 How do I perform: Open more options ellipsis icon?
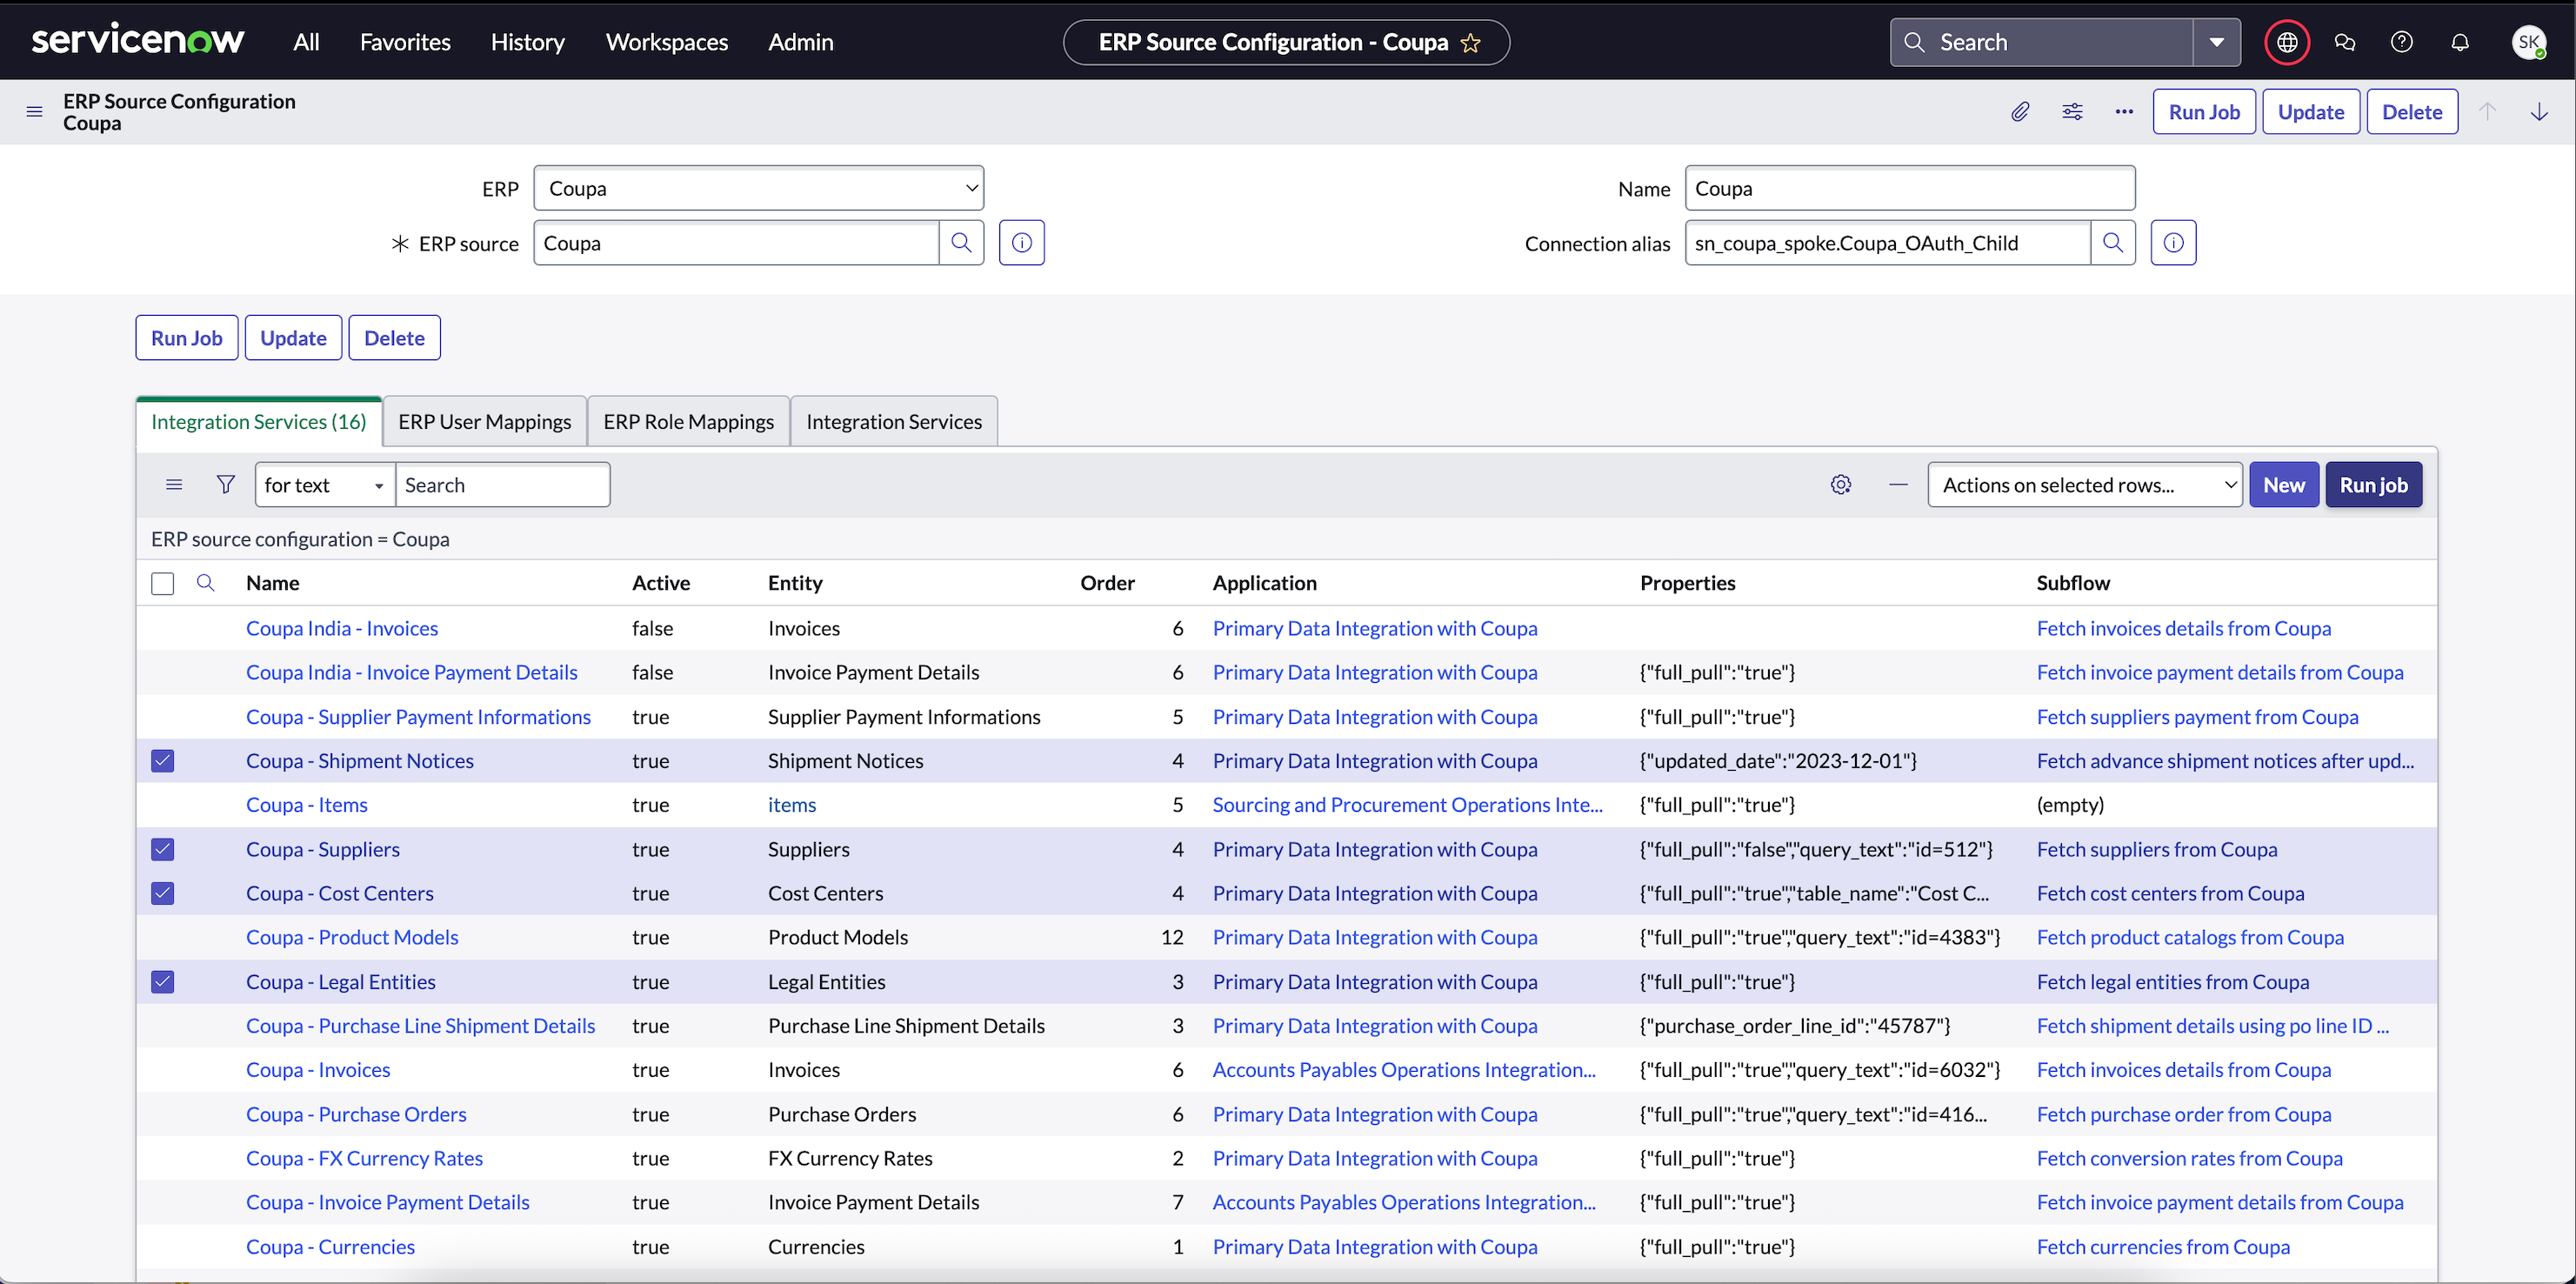click(2124, 112)
